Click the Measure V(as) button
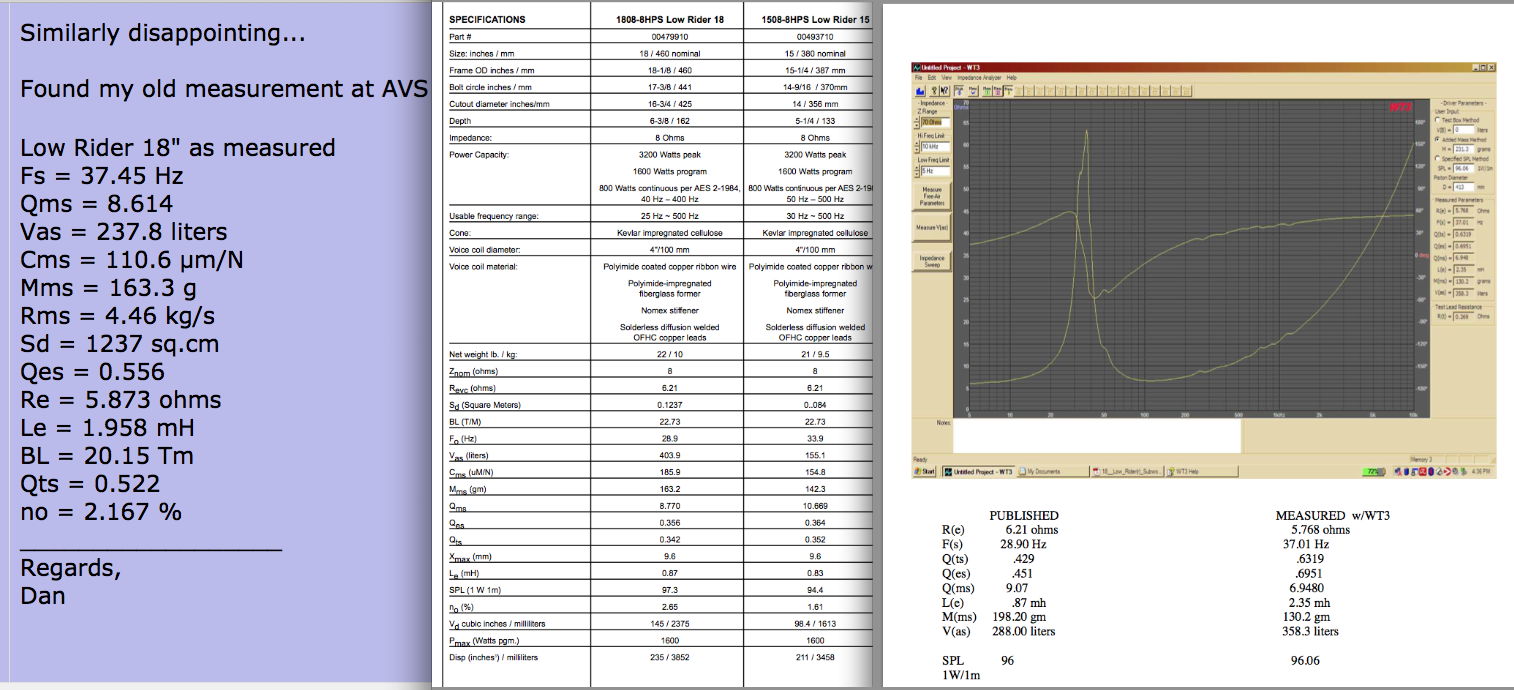This screenshot has width=1514, height=690. [x=932, y=227]
